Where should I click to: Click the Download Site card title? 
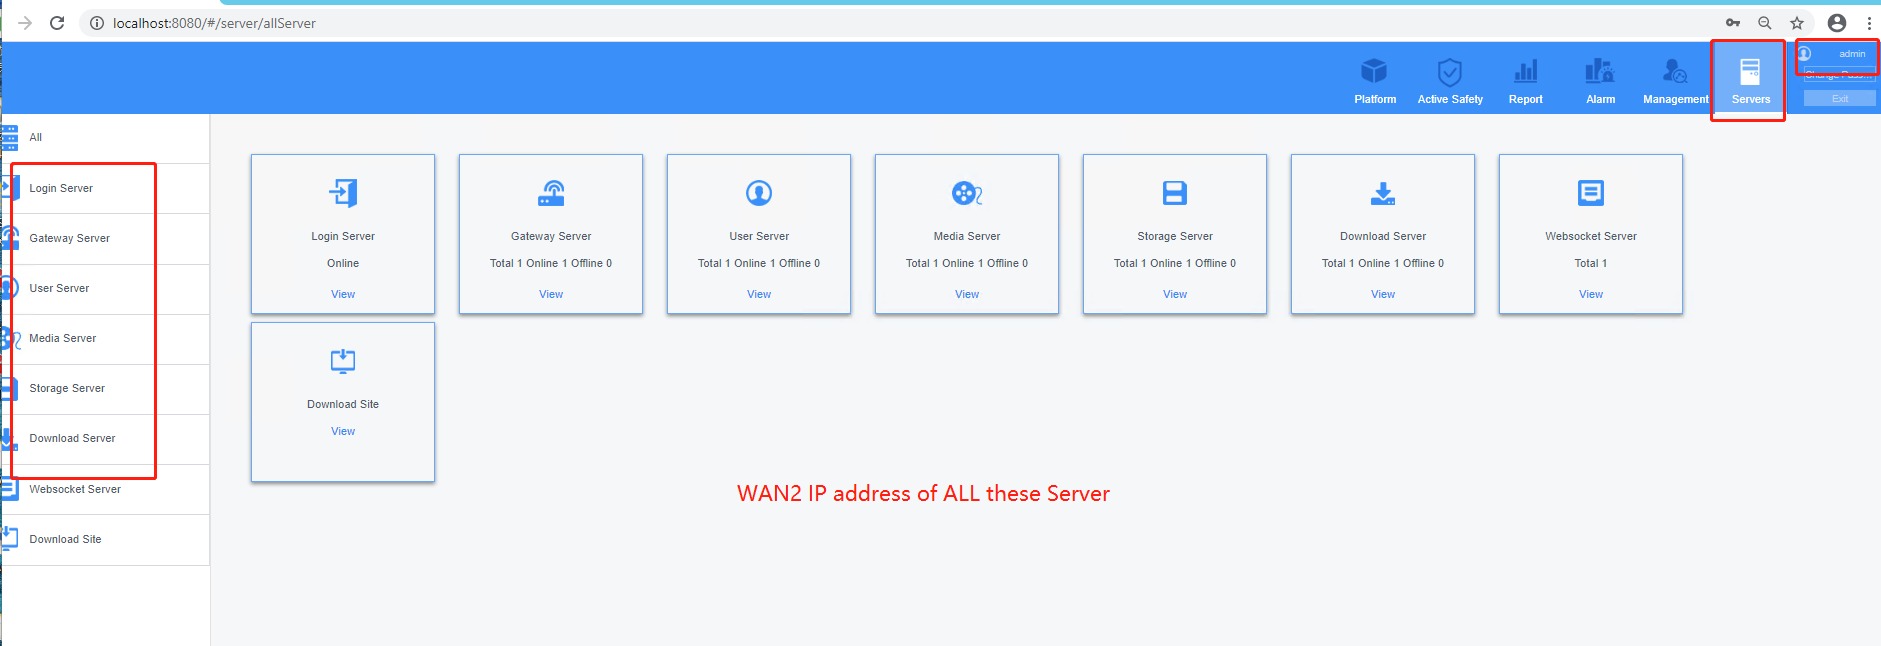[x=343, y=404]
